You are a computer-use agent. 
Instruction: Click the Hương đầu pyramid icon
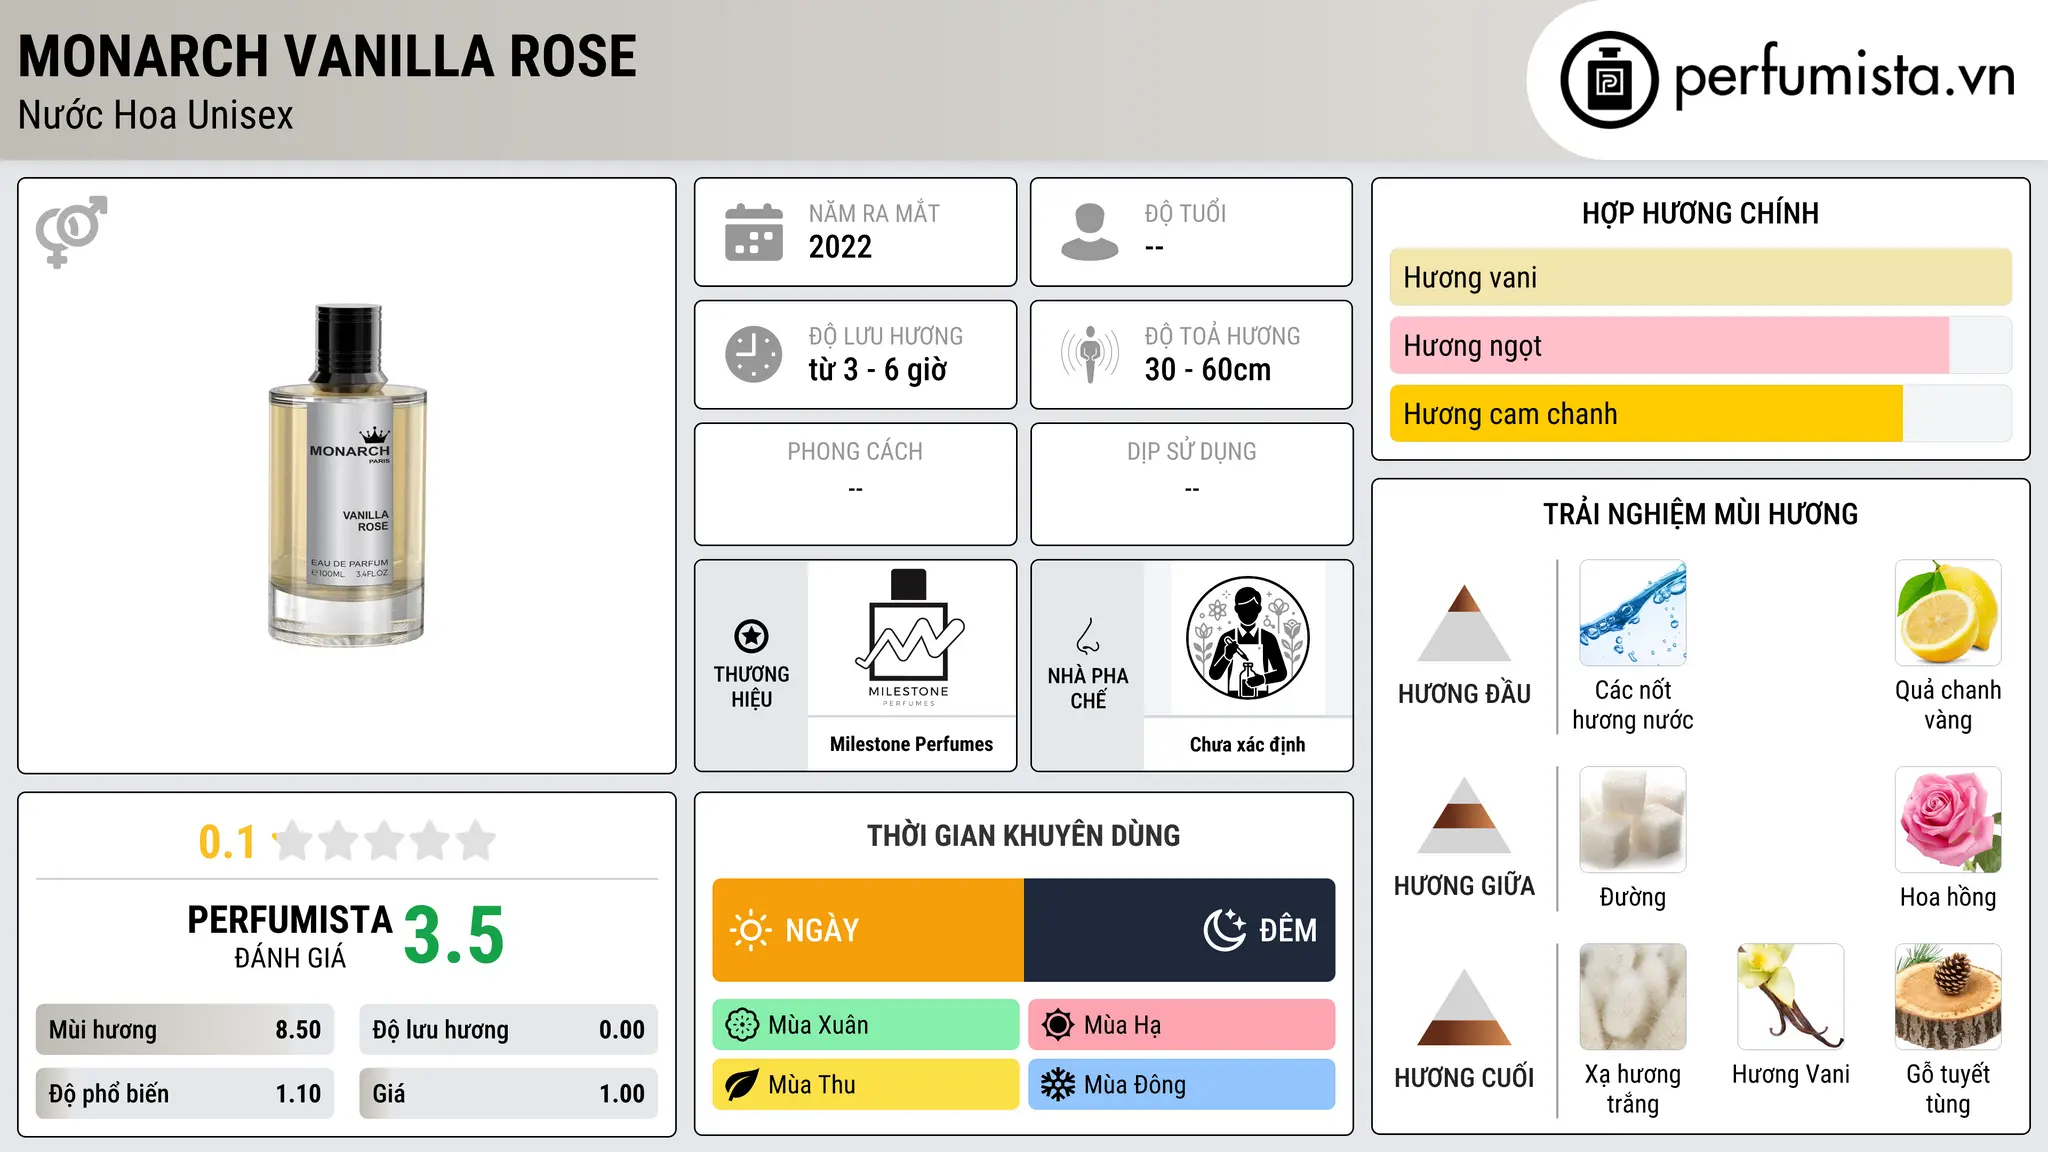pos(1464,623)
